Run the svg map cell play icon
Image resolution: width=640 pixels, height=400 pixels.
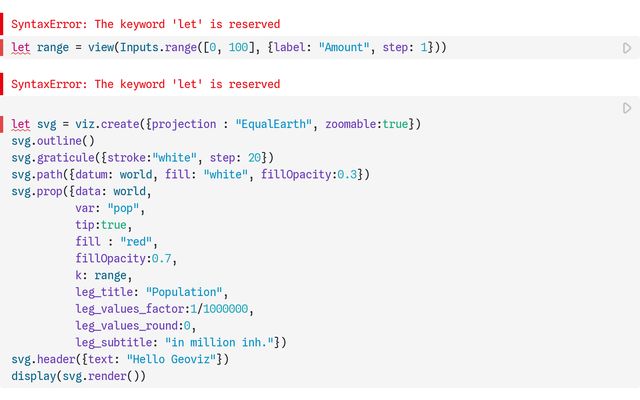[627, 108]
